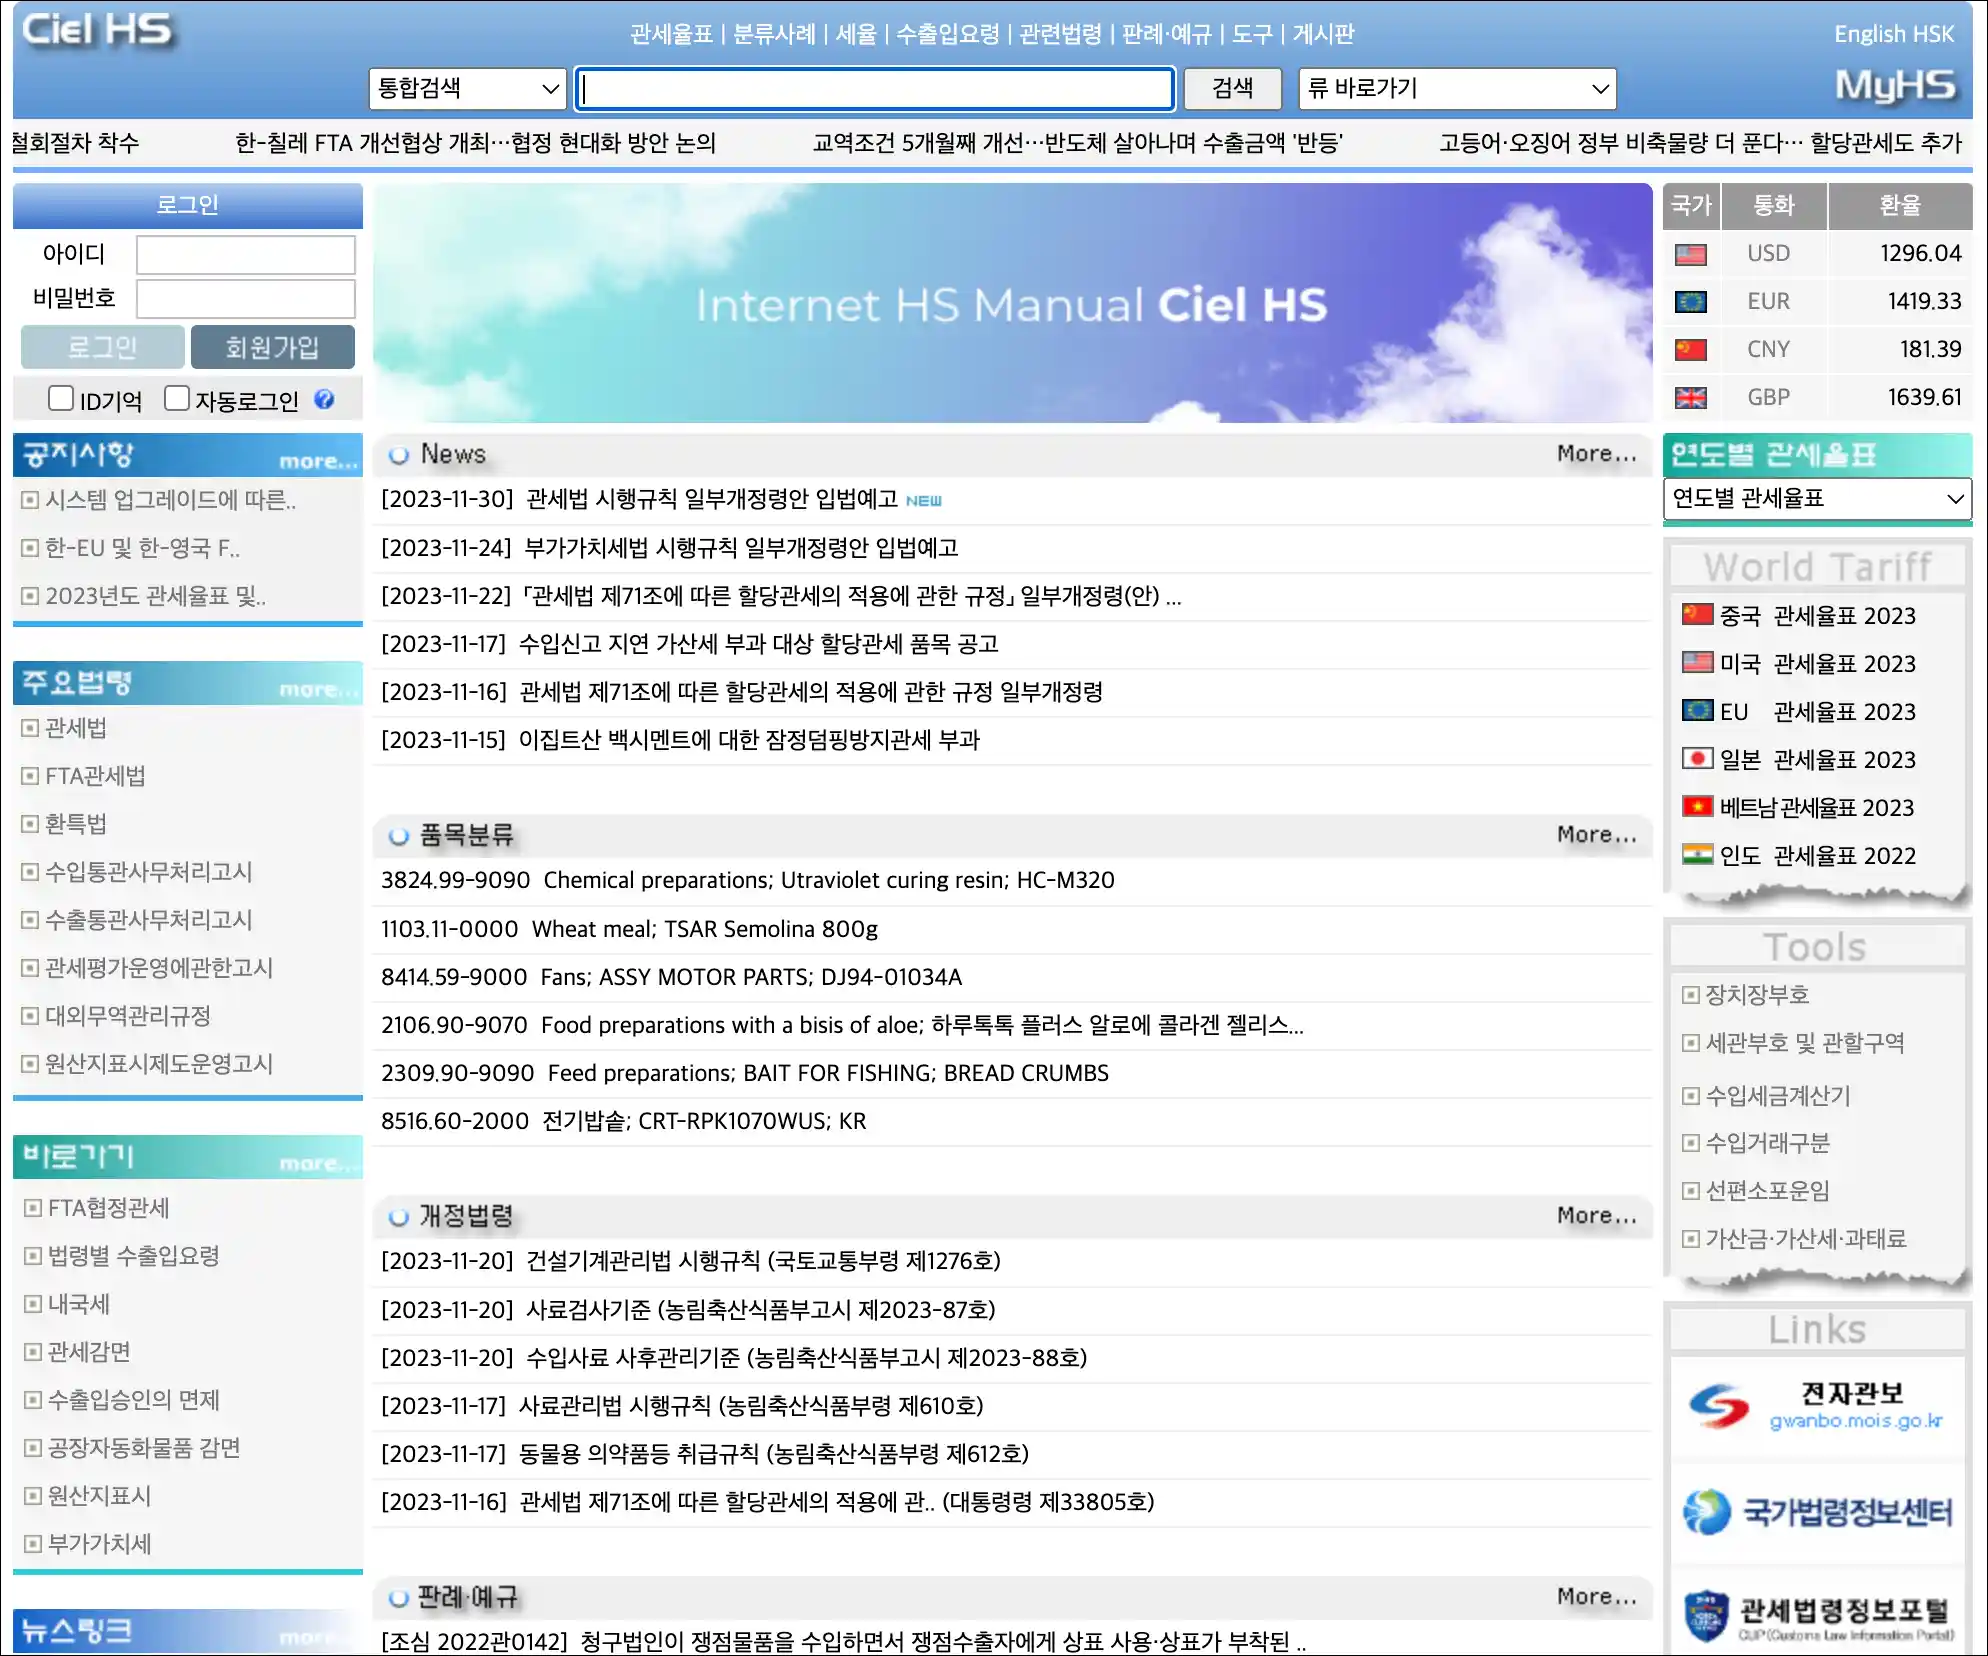
Task: Open the 관세율표 menu
Action: coord(671,34)
